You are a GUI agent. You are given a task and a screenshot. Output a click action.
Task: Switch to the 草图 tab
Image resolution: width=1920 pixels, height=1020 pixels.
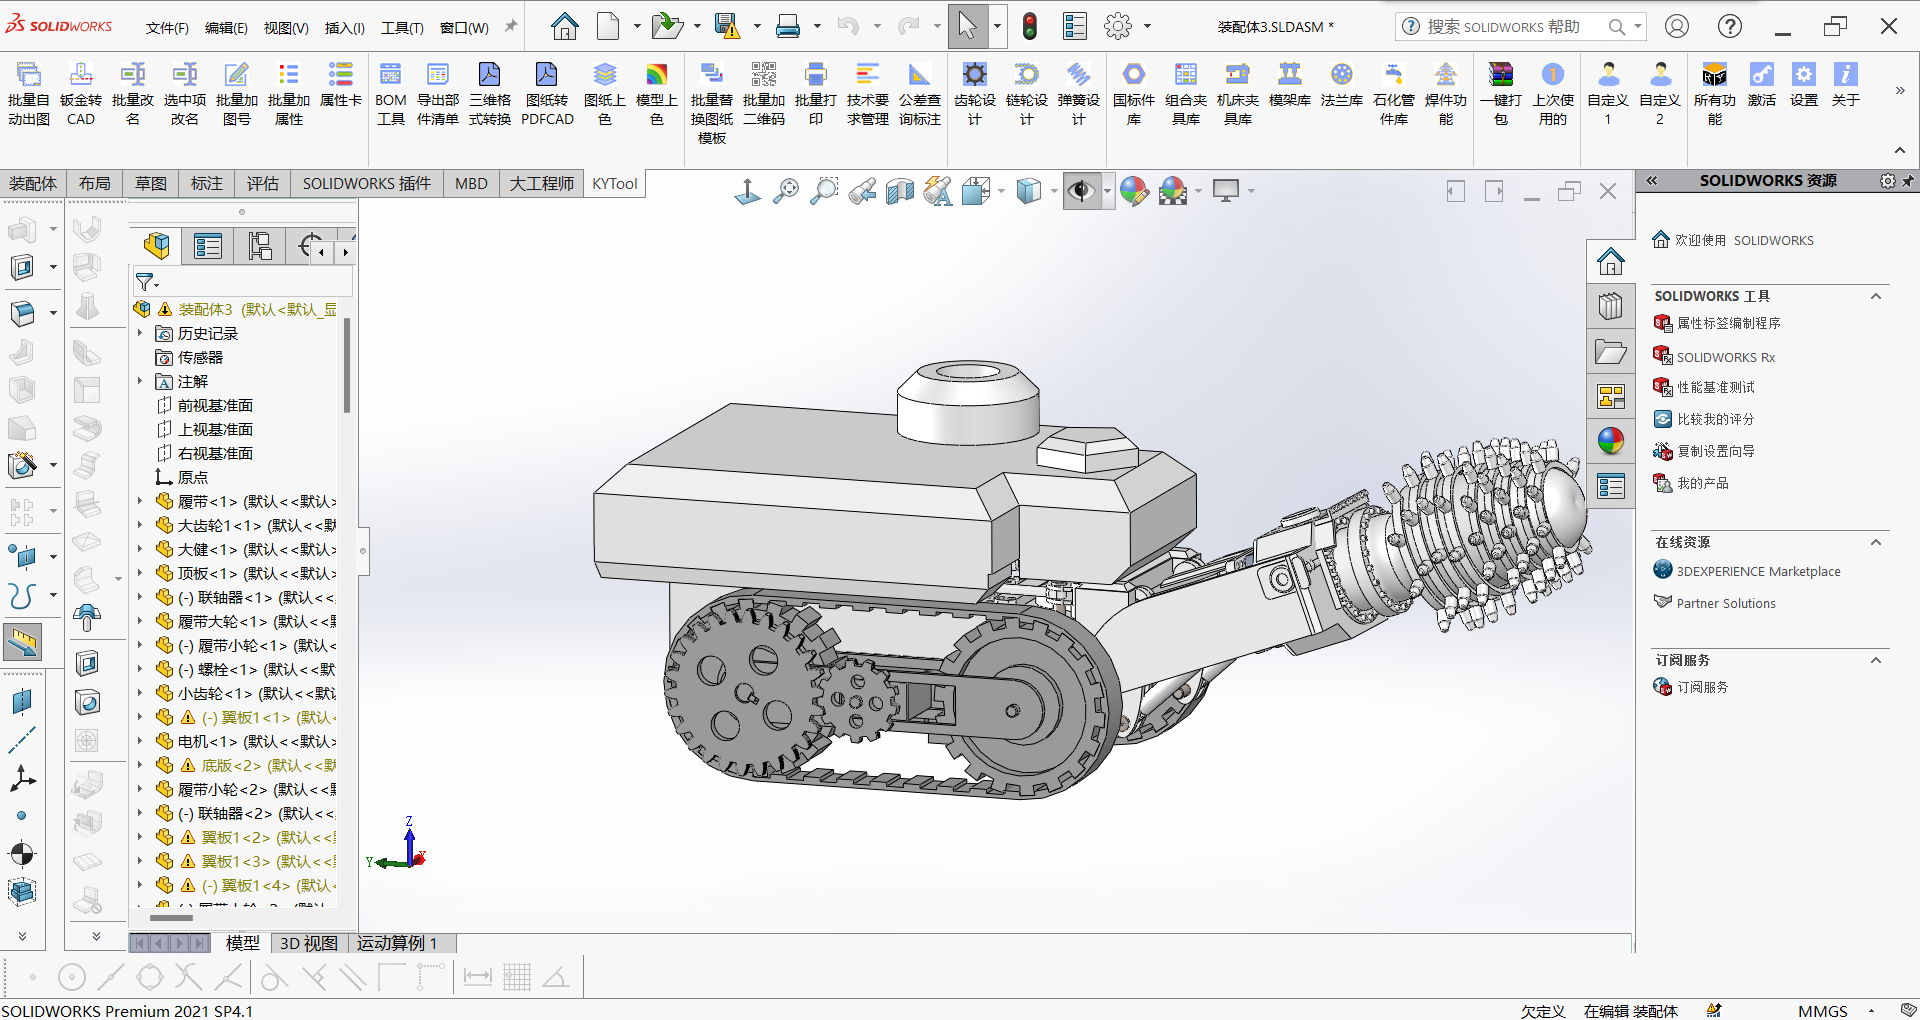click(x=151, y=184)
